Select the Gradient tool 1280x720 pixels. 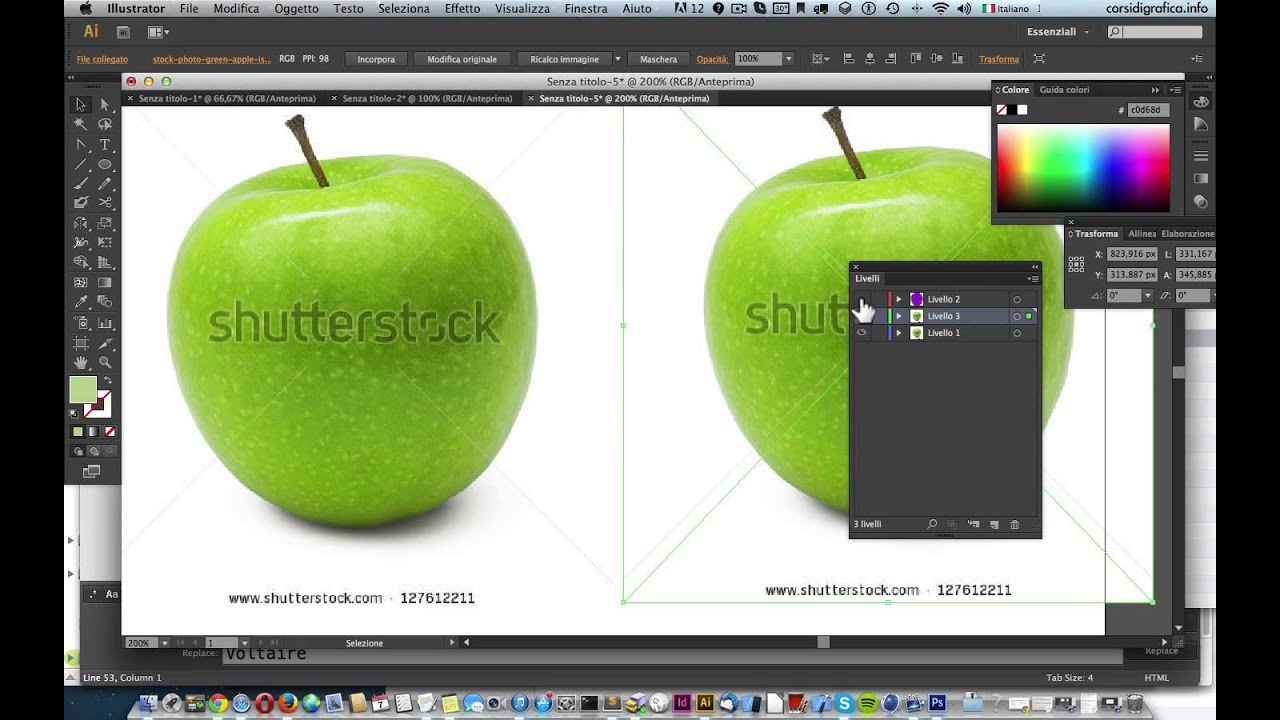click(x=104, y=283)
